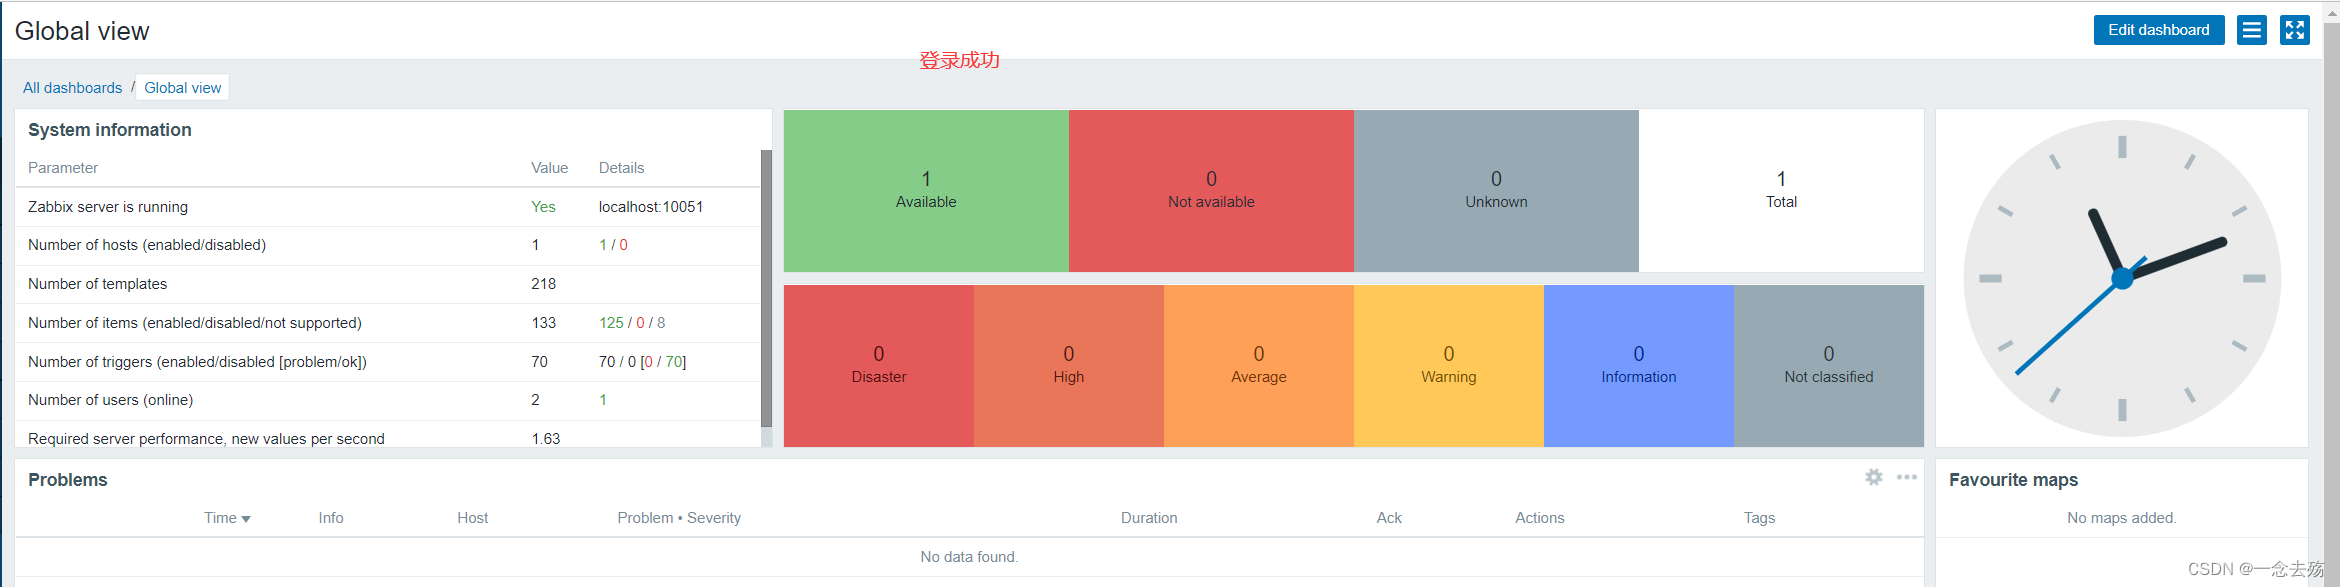Open the Problems widget three-dot menu
Screen dimensions: 2340x587
tap(1906, 478)
